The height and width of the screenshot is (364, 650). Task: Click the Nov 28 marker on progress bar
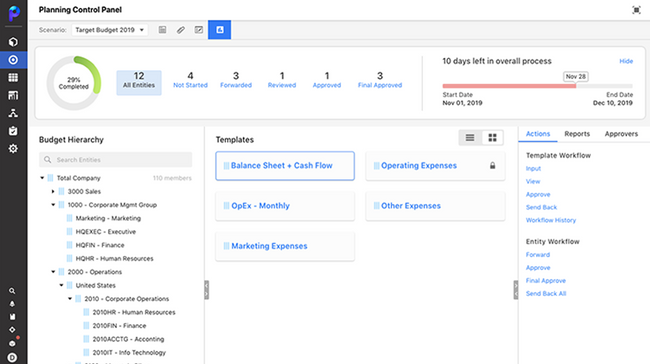[575, 77]
